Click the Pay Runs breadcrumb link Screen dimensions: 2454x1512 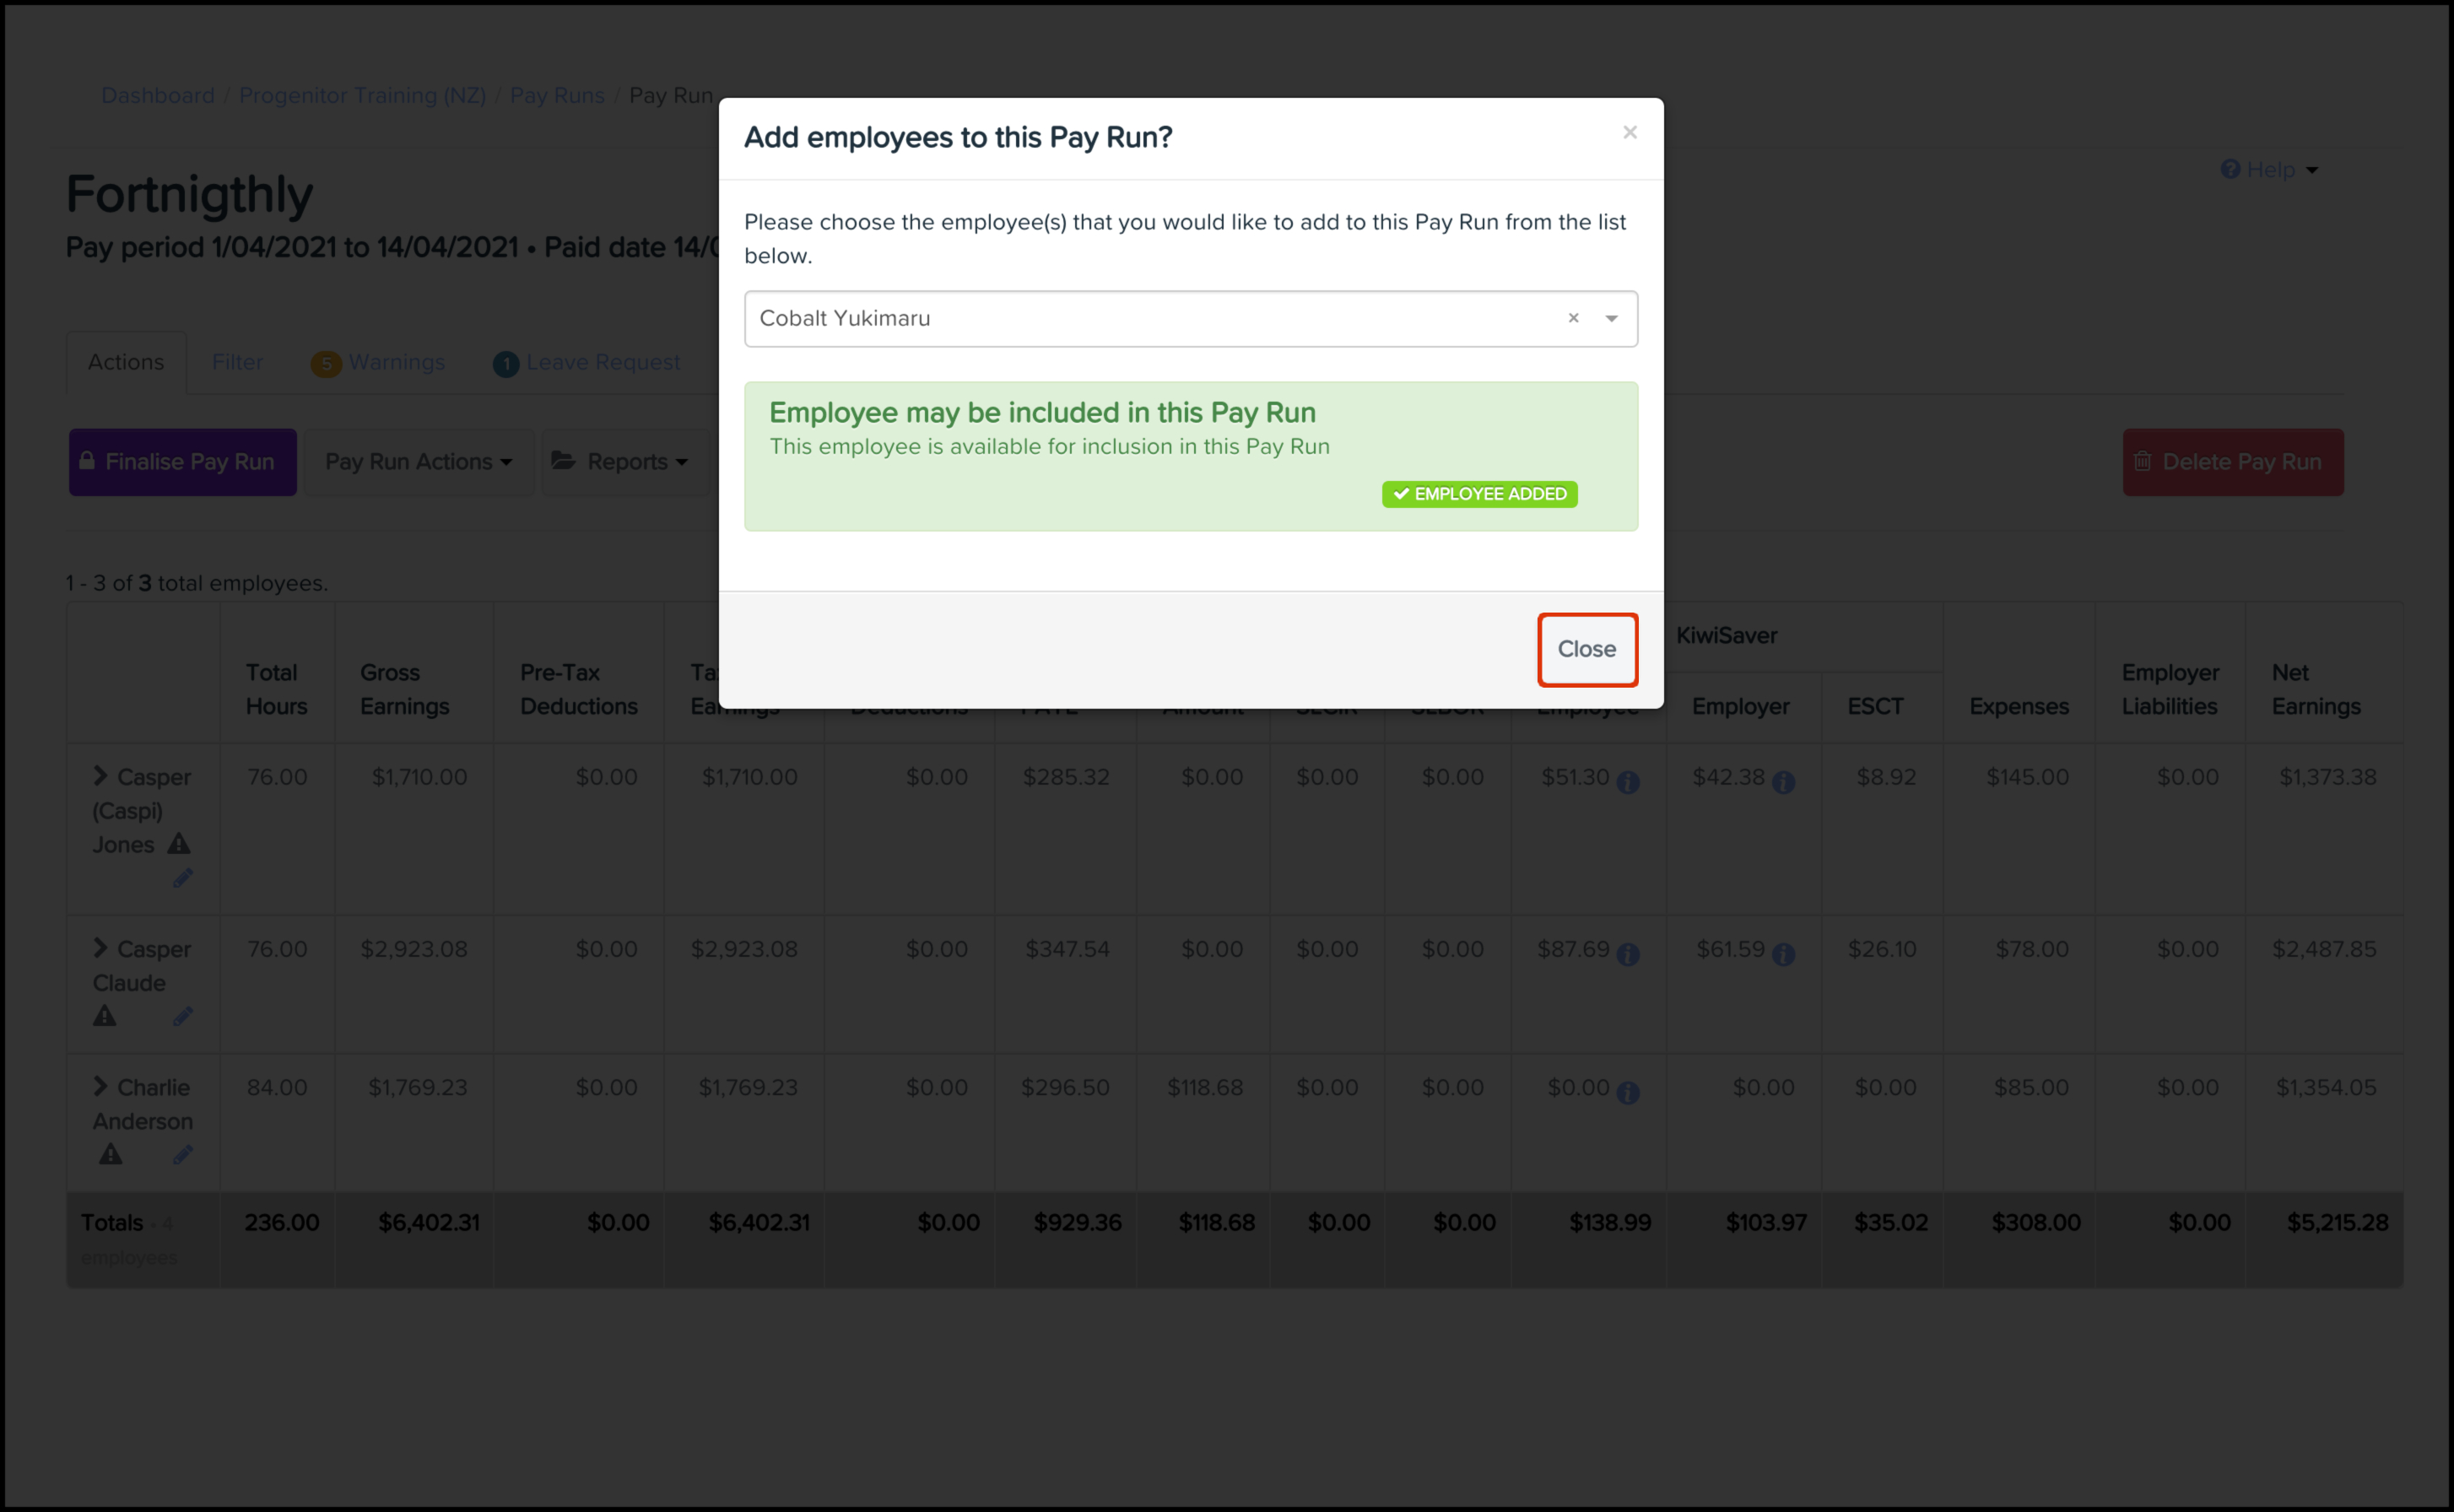click(x=557, y=95)
